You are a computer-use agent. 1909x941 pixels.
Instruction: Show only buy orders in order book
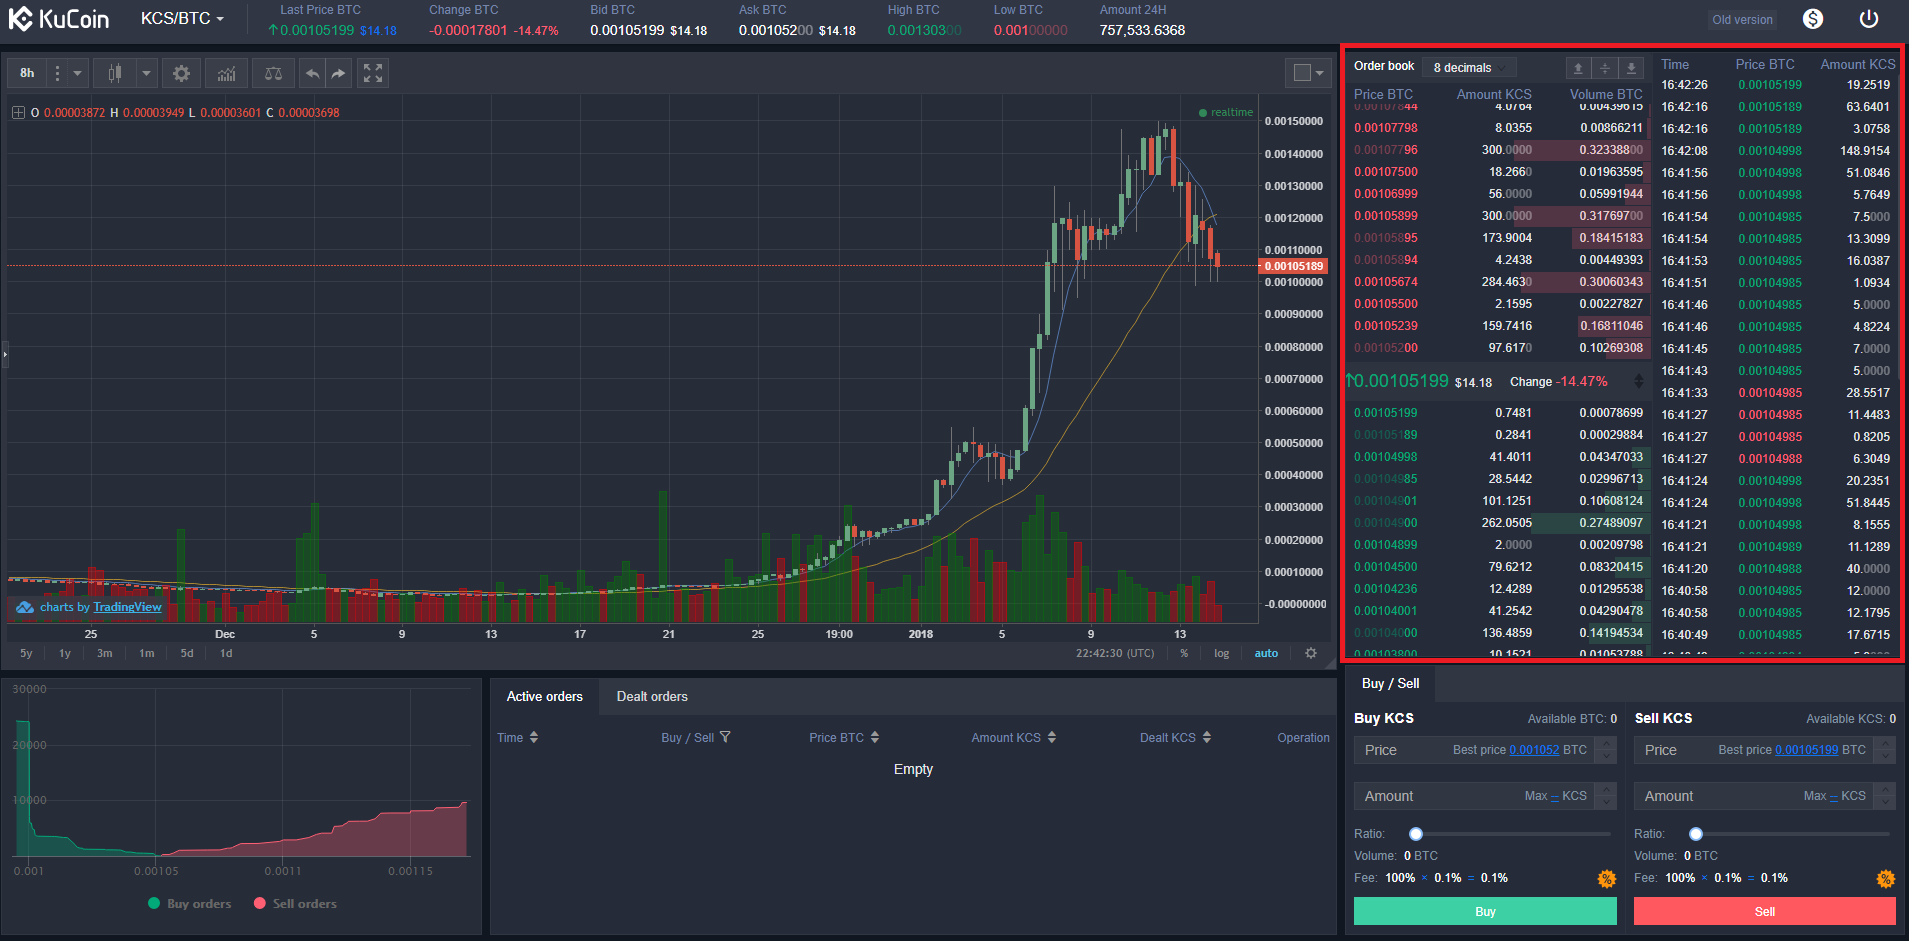pos(1631,68)
